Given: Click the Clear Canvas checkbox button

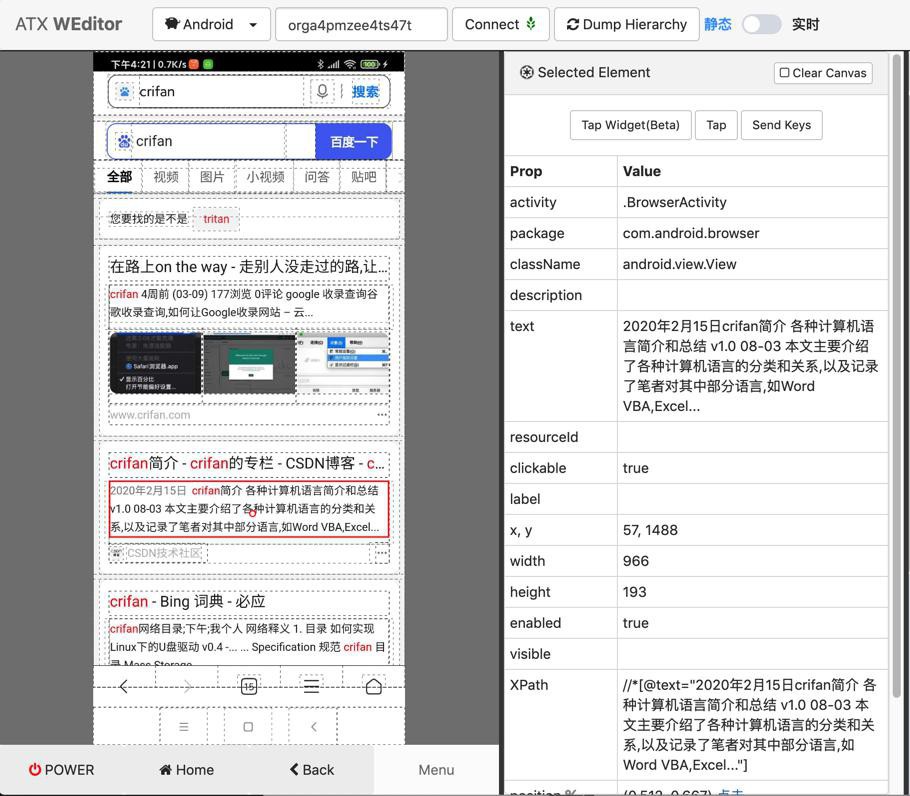Looking at the screenshot, I should tap(823, 73).
